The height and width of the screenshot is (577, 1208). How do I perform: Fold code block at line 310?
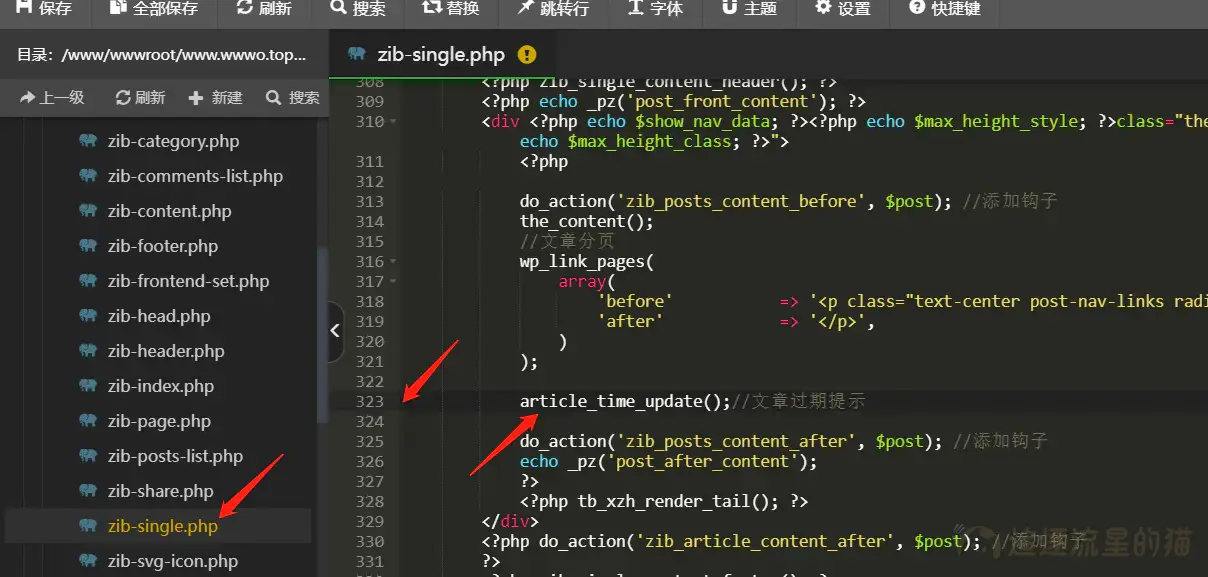pyautogui.click(x=392, y=122)
